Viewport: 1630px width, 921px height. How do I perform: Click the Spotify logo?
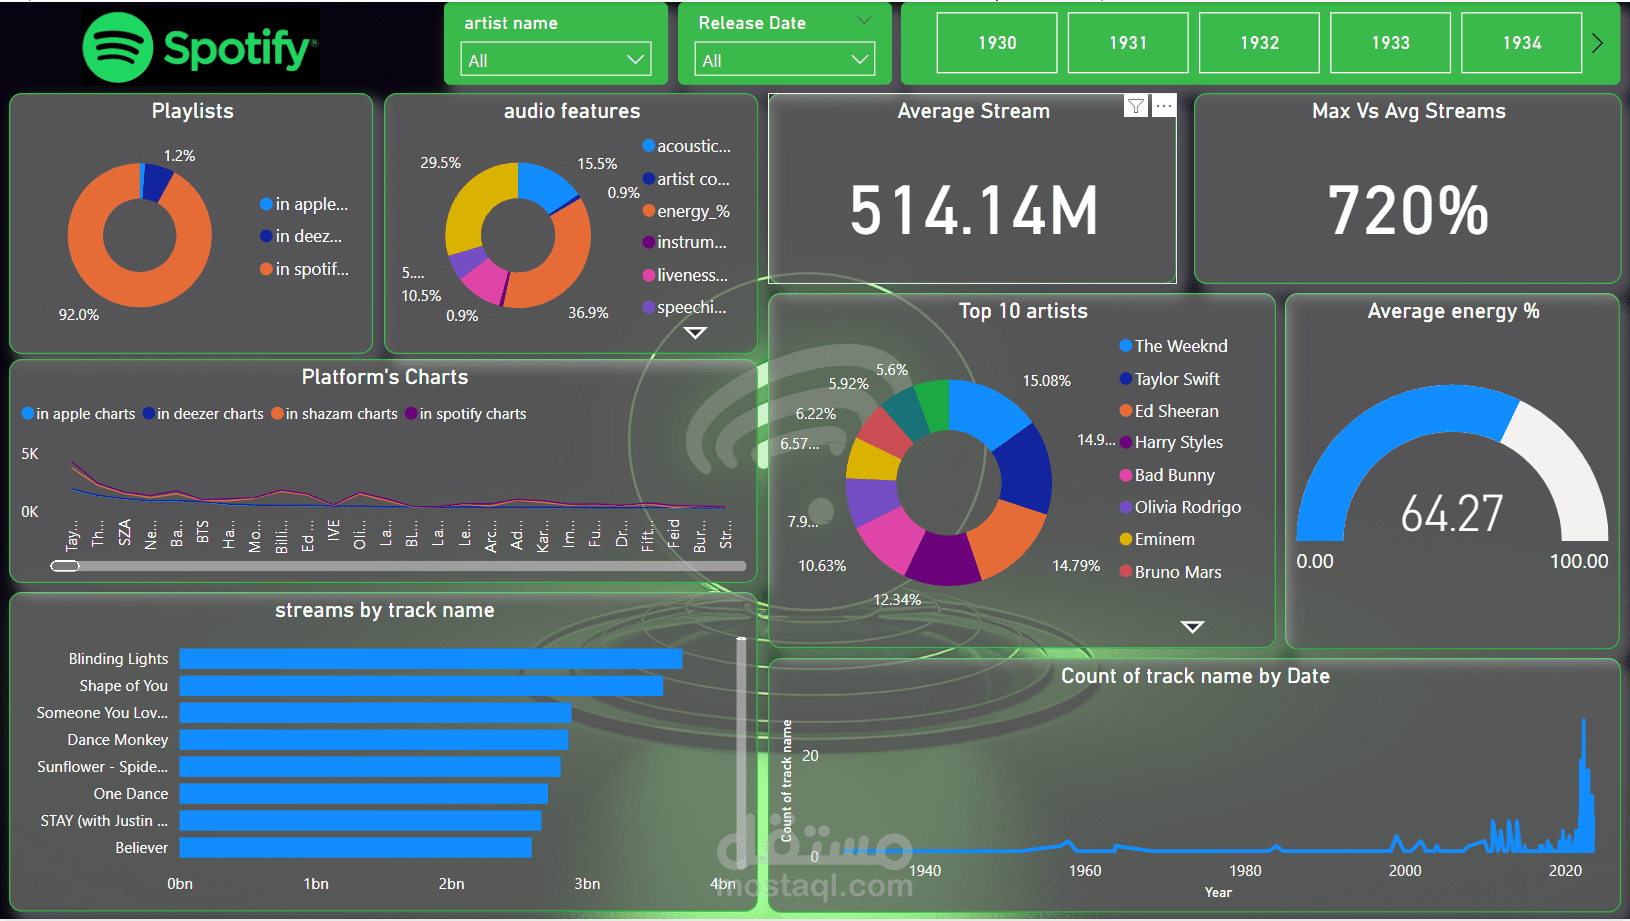tap(200, 47)
